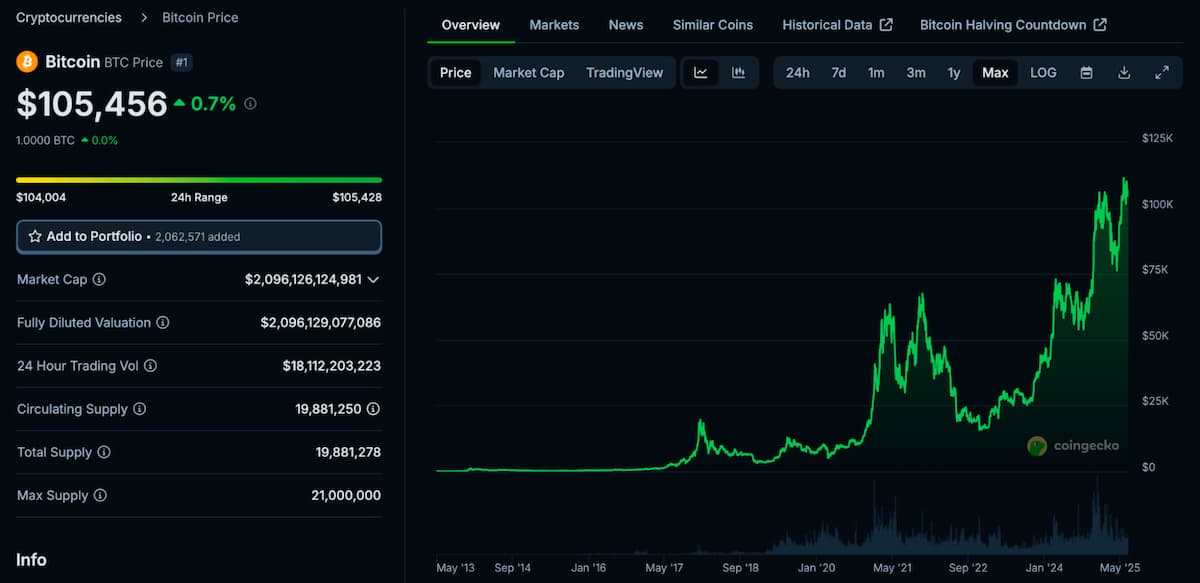
Task: Set chart range to 1m
Action: click(876, 73)
